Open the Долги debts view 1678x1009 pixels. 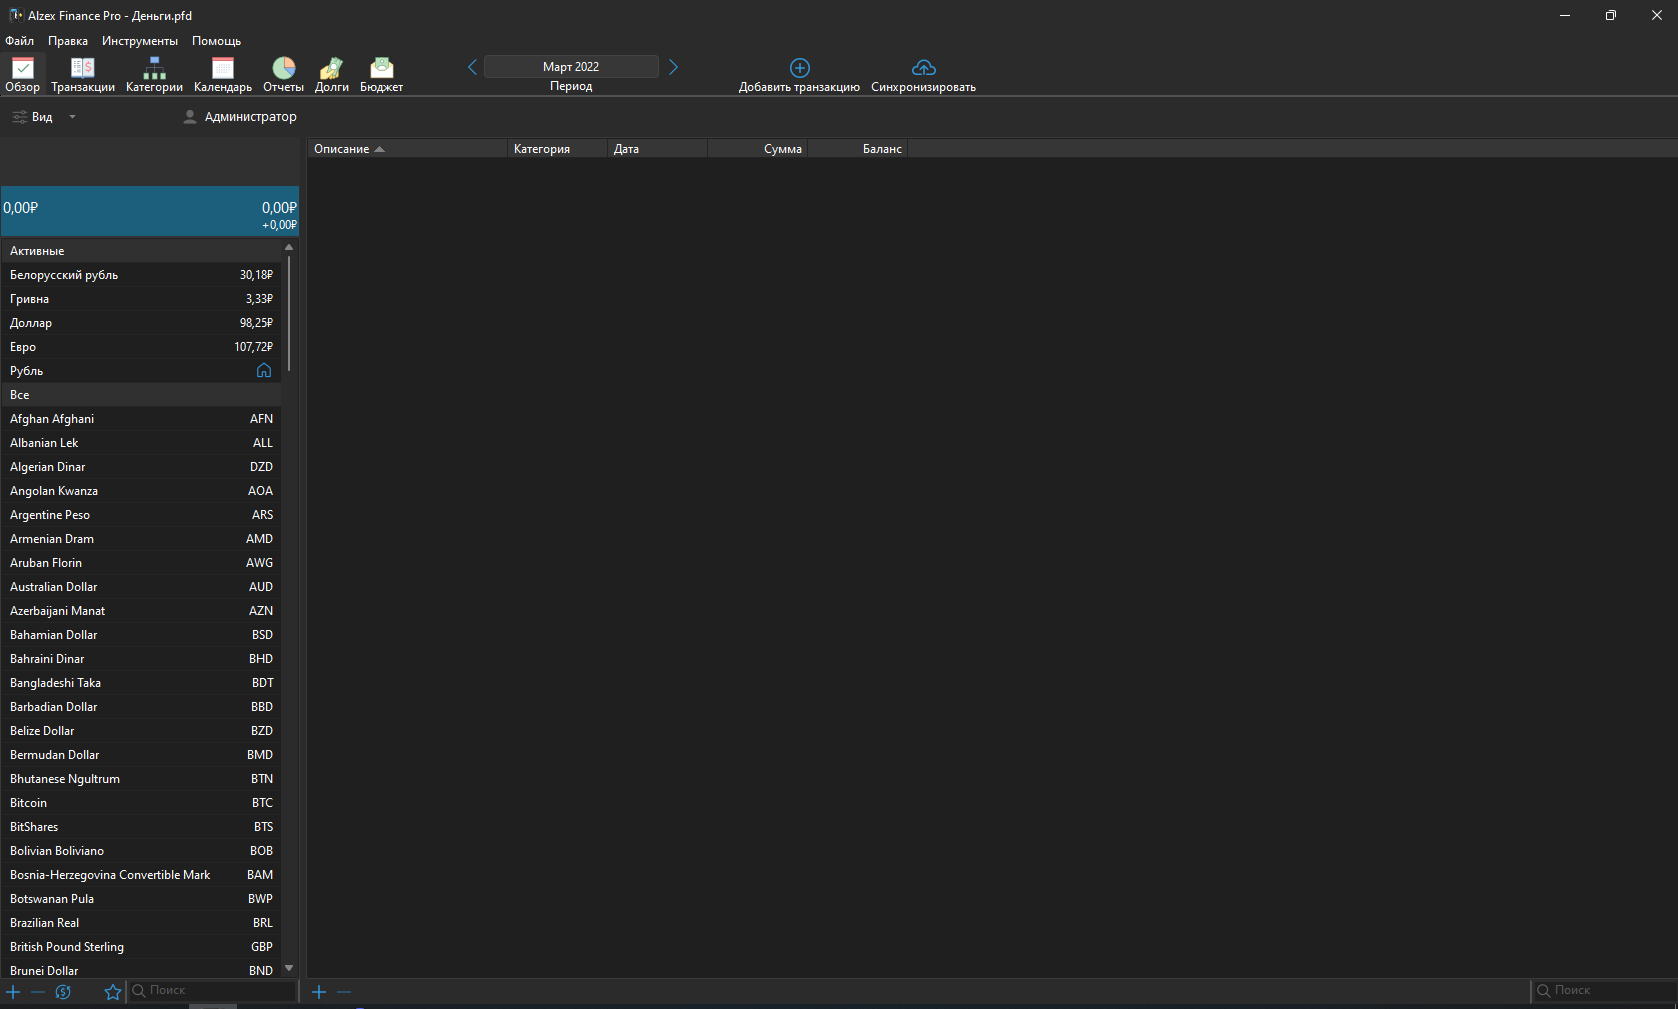click(332, 75)
